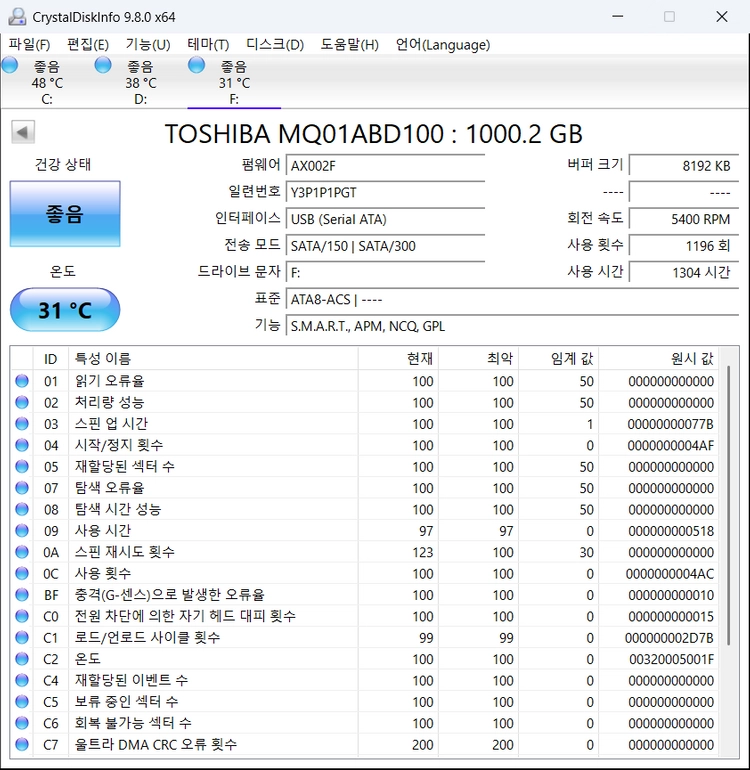Image resolution: width=750 pixels, height=770 pixels.
Task: Click the disk title TOSHIBA MQ01ABD100 : 1000.2 GB
Action: coord(373,134)
